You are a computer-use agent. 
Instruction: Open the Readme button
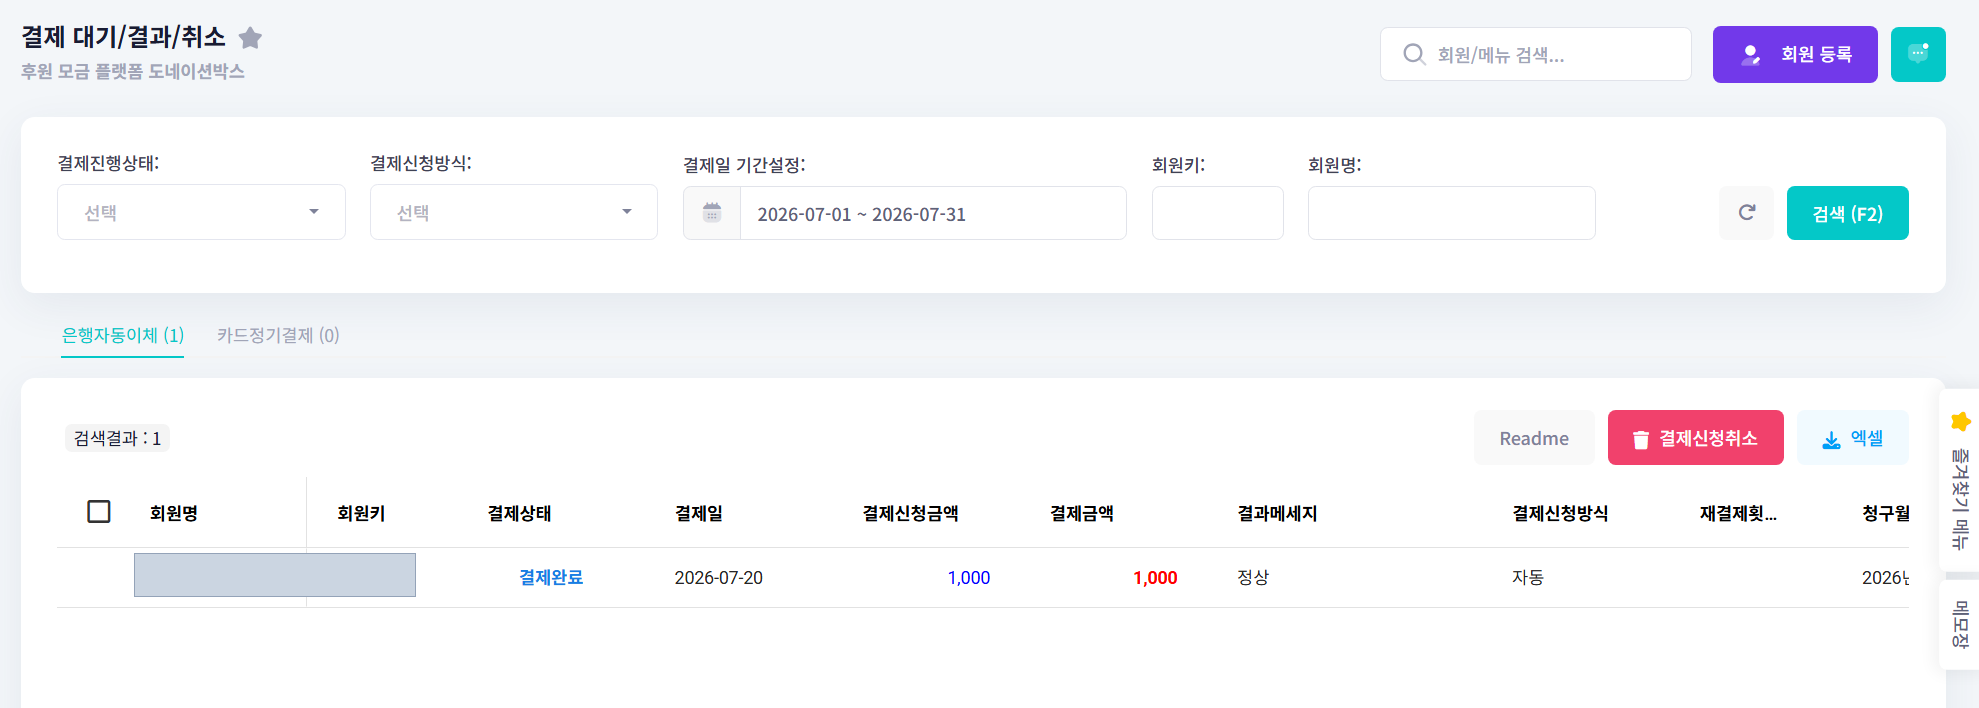tap(1534, 438)
